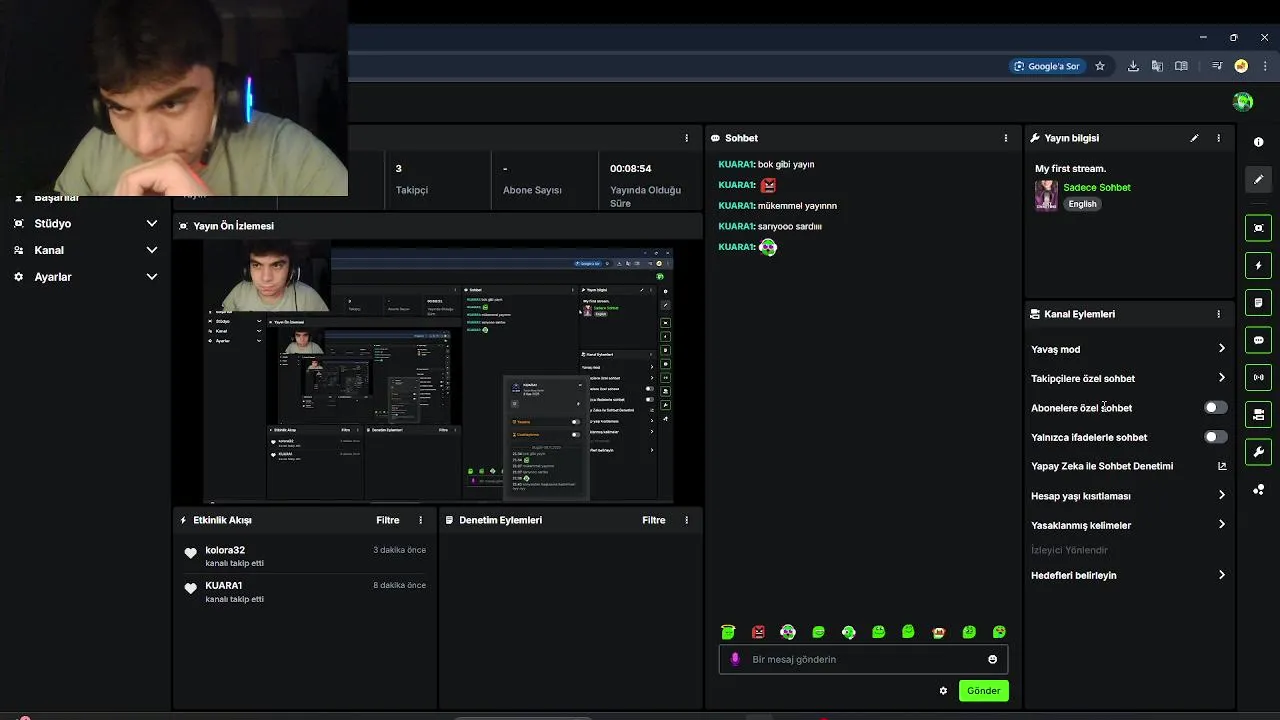Viewport: 1280px width, 720px height.
Task: Click the broadcast signal icon in right sidebar
Action: pos(1258,377)
